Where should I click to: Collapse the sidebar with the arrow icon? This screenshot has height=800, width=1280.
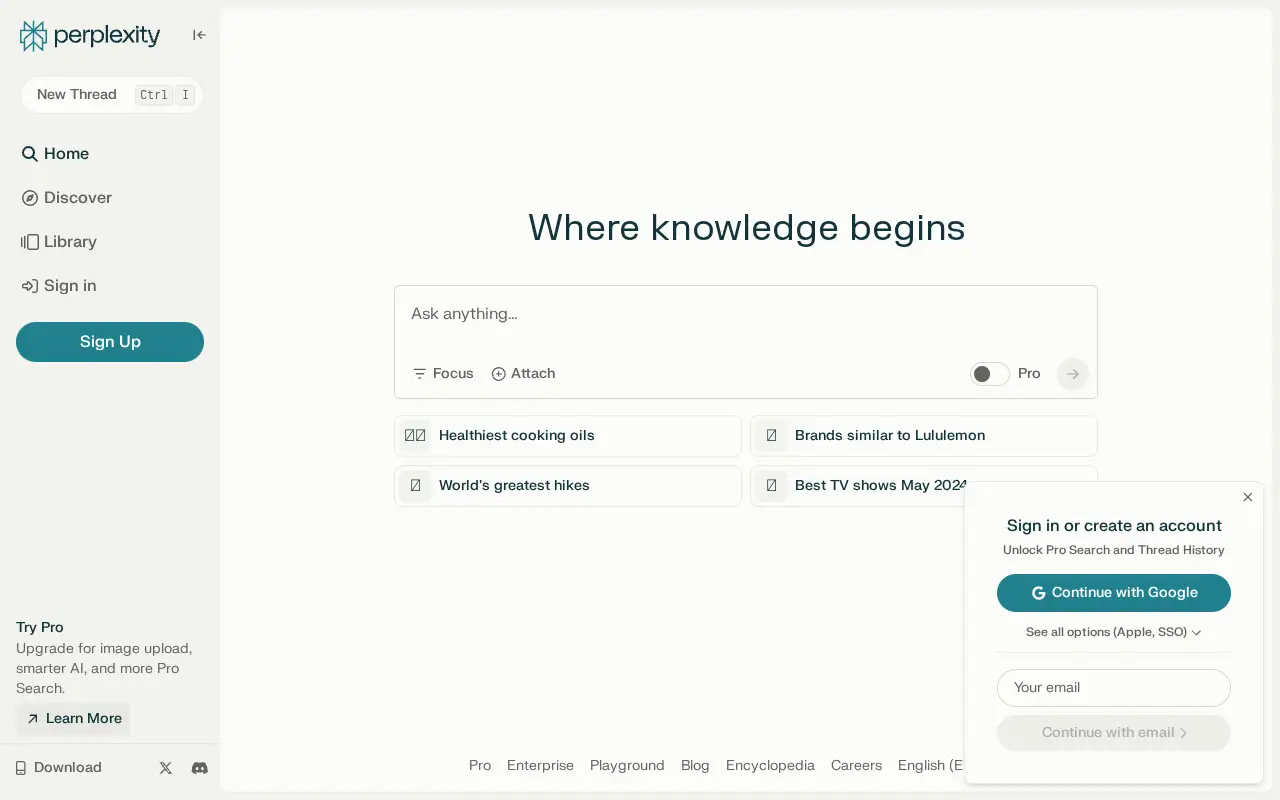199,35
